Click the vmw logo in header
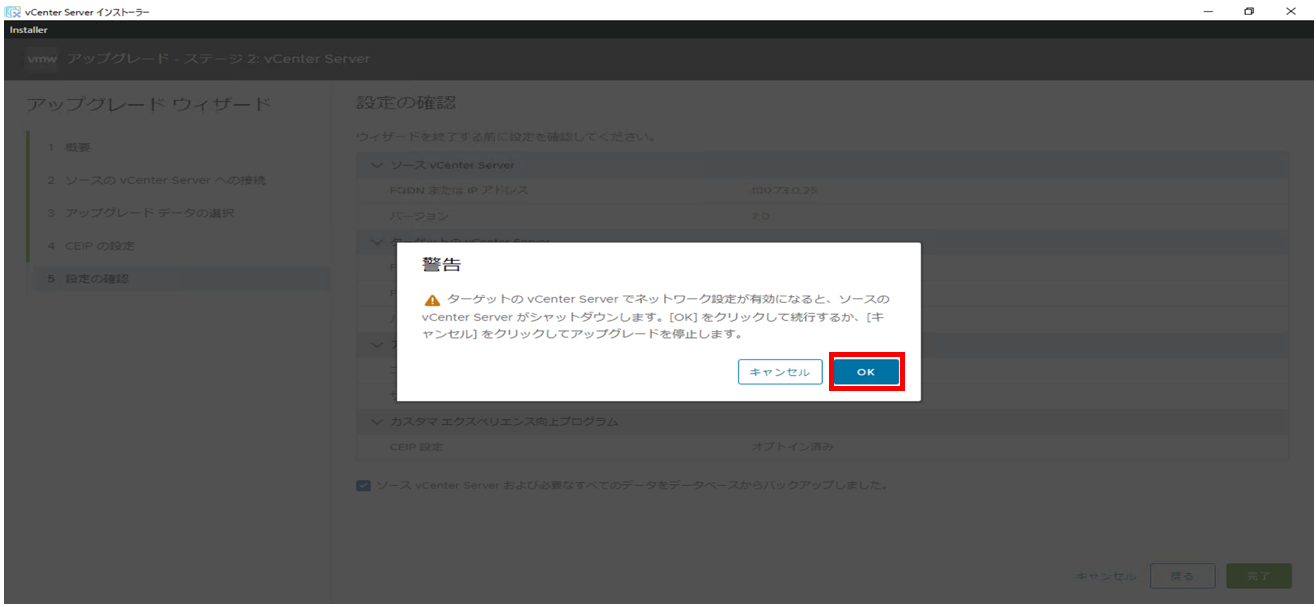 [x=42, y=59]
